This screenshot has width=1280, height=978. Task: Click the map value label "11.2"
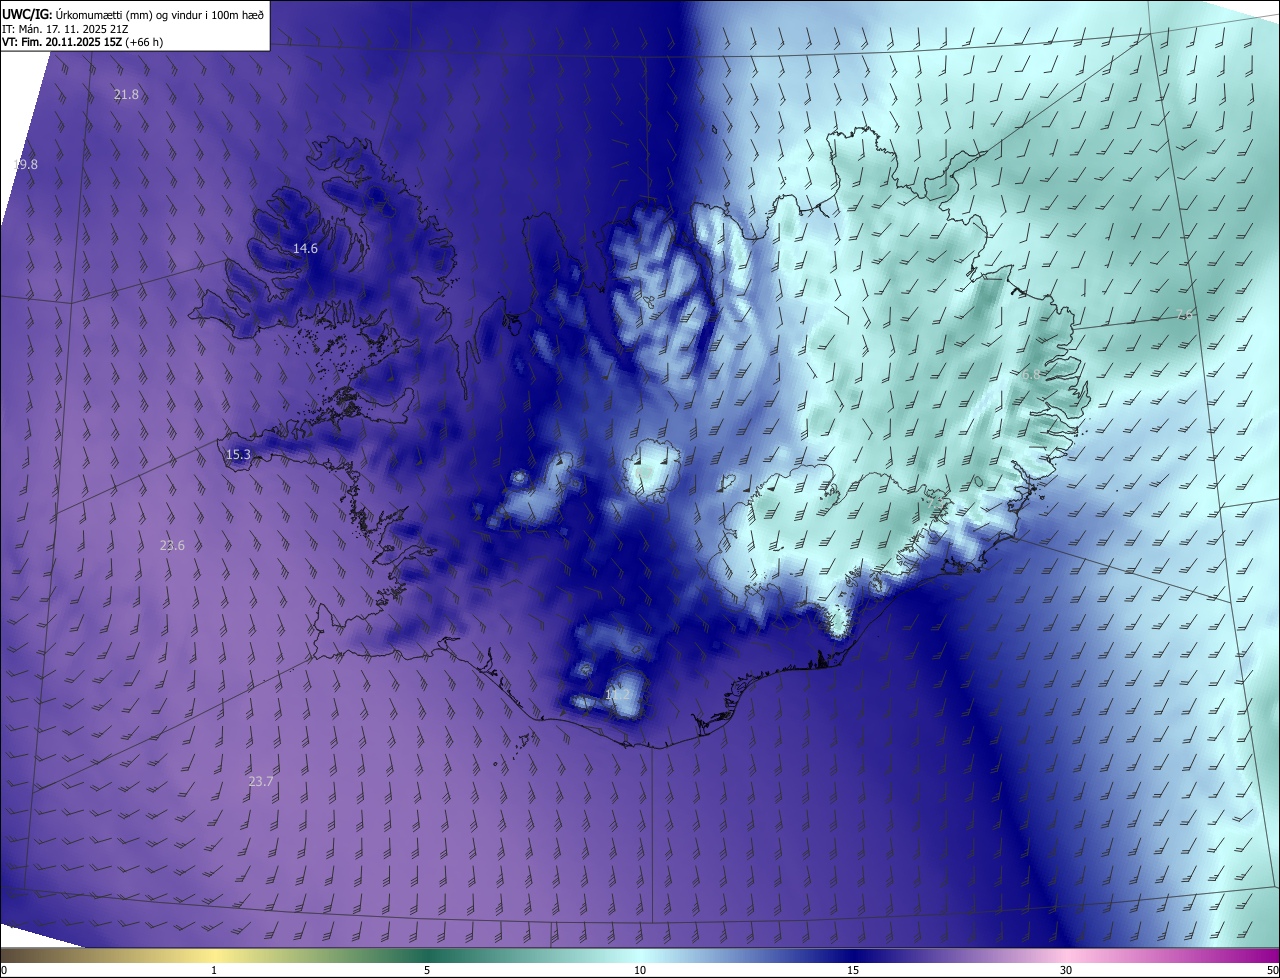pyautogui.click(x=617, y=694)
